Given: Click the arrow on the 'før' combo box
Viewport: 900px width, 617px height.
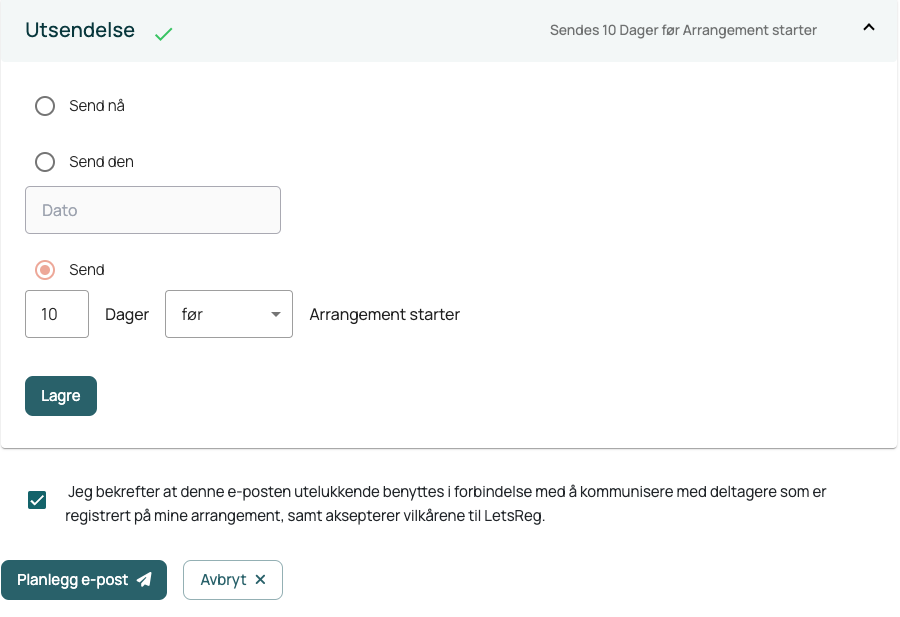Looking at the screenshot, I should pos(276,314).
